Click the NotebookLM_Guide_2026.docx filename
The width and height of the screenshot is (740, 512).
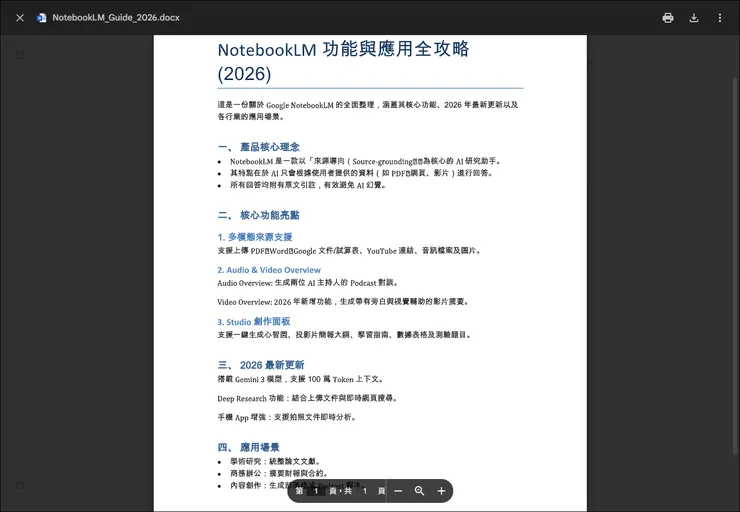click(x=116, y=18)
